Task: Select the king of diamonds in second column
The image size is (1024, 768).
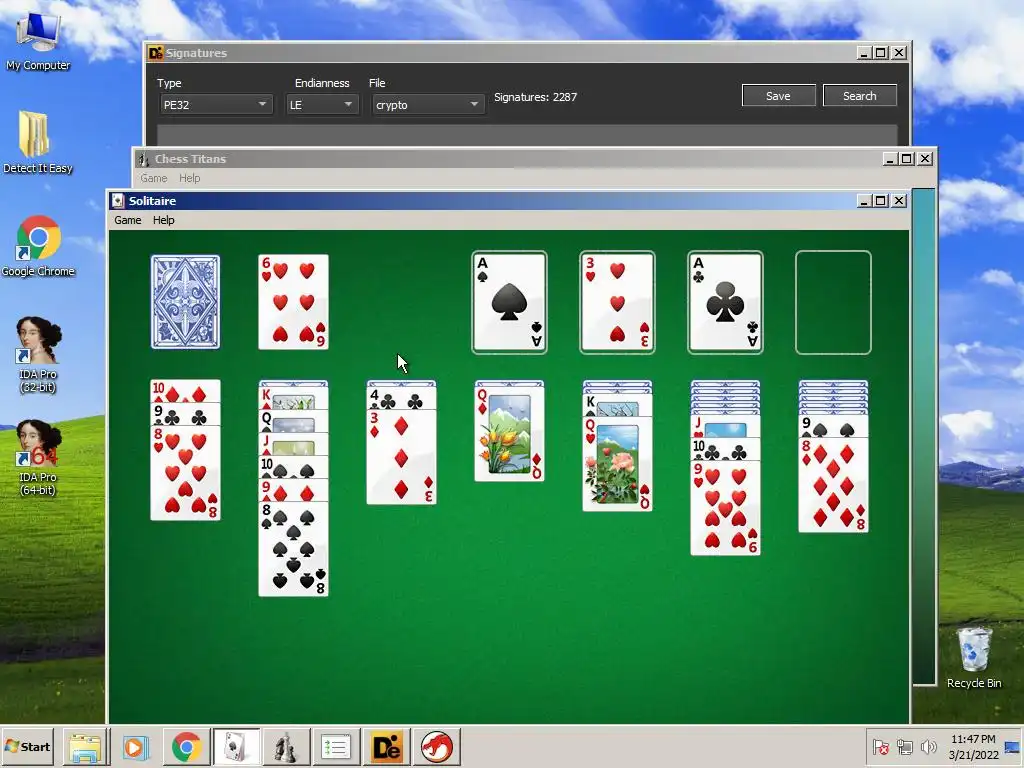Action: coord(293,399)
